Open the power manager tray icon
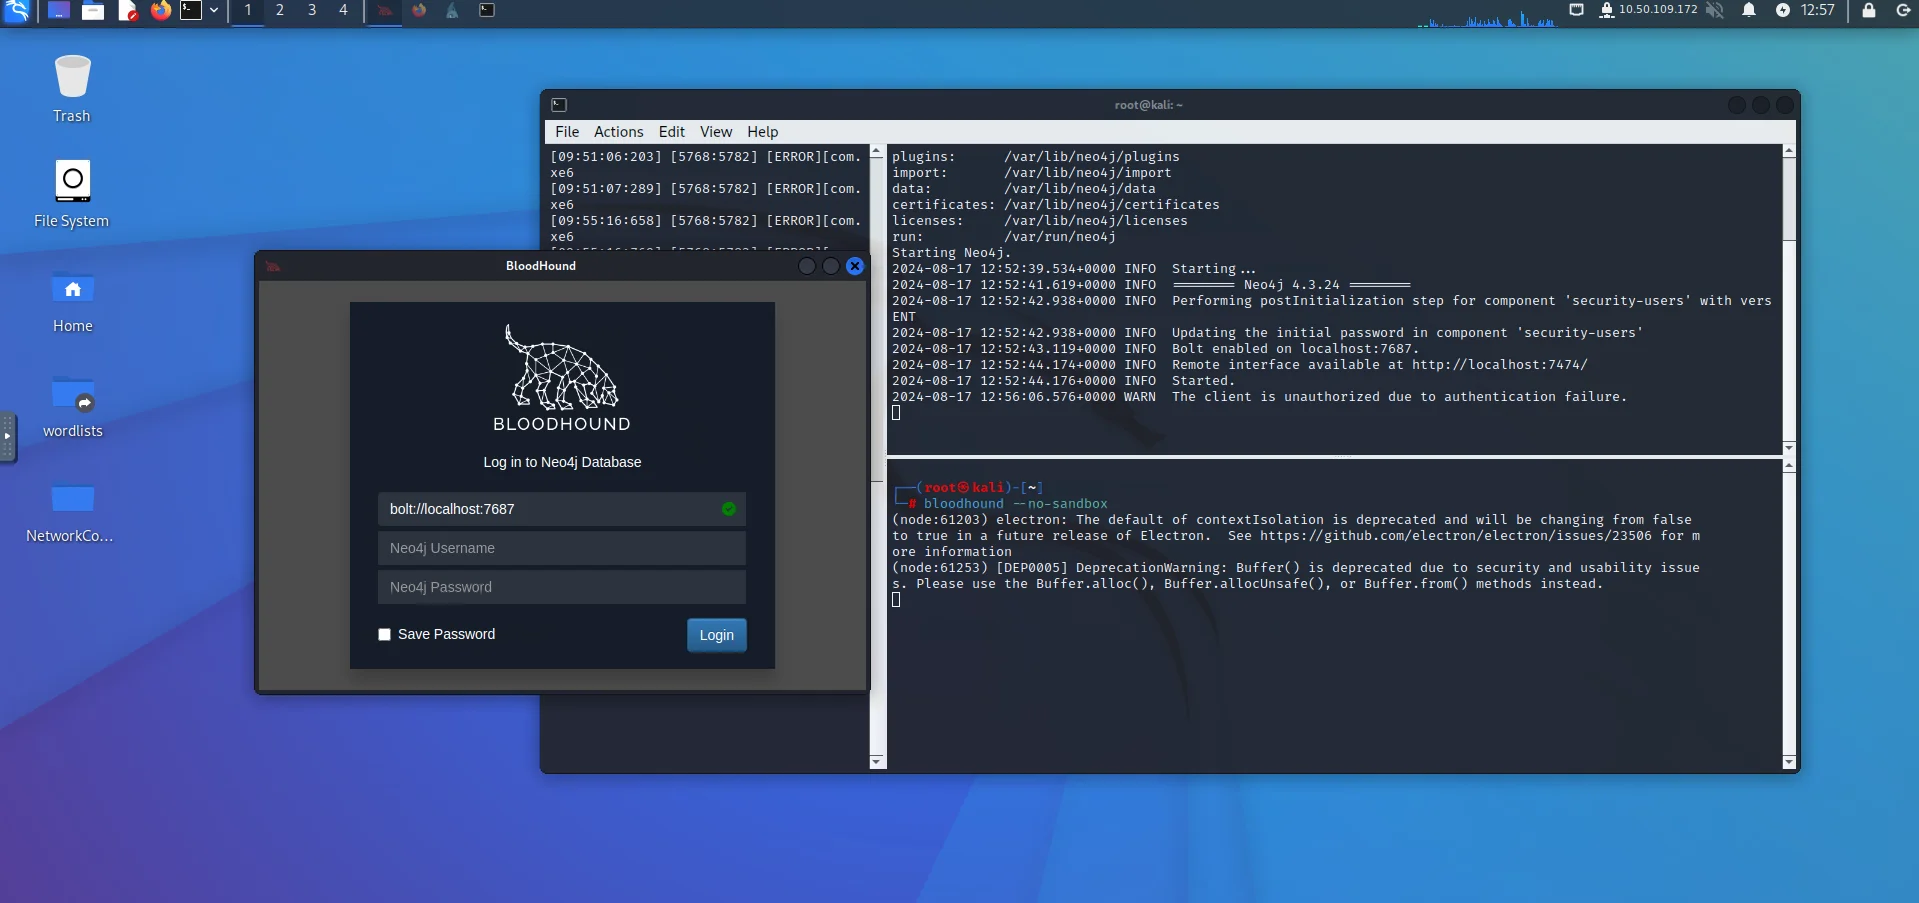 click(1782, 10)
